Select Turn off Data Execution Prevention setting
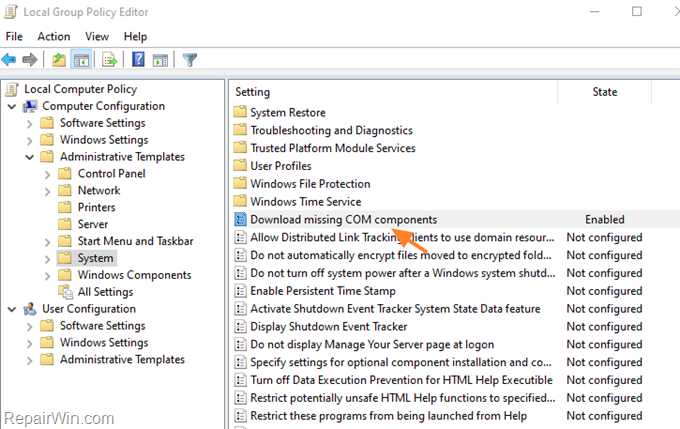Screen dimensions: 680x429 (401, 380)
